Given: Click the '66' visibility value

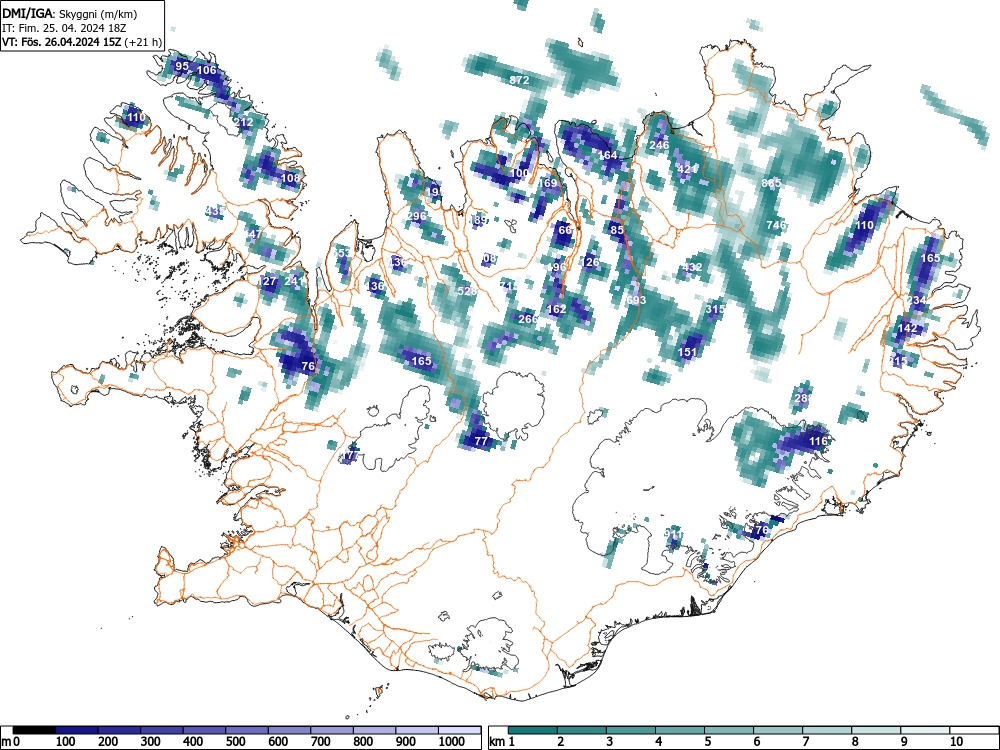Looking at the screenshot, I should point(565,230).
